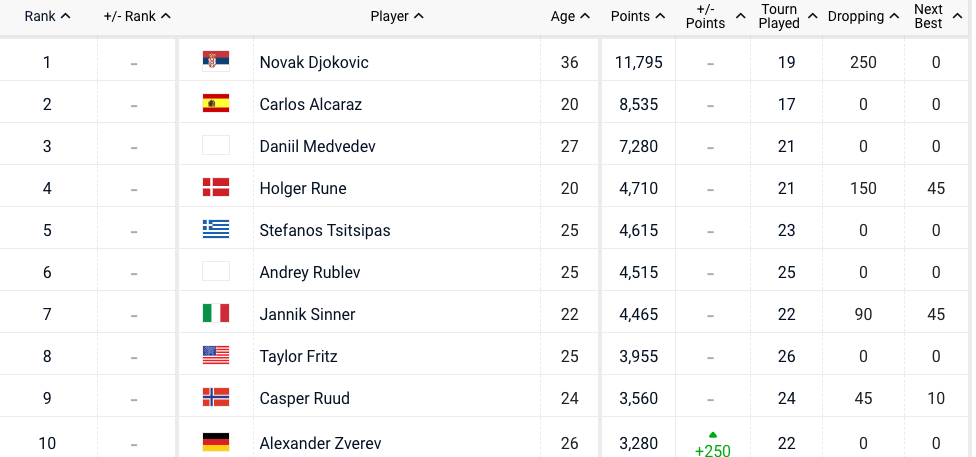Open Daniil Medvedev's player profile

pyautogui.click(x=317, y=146)
